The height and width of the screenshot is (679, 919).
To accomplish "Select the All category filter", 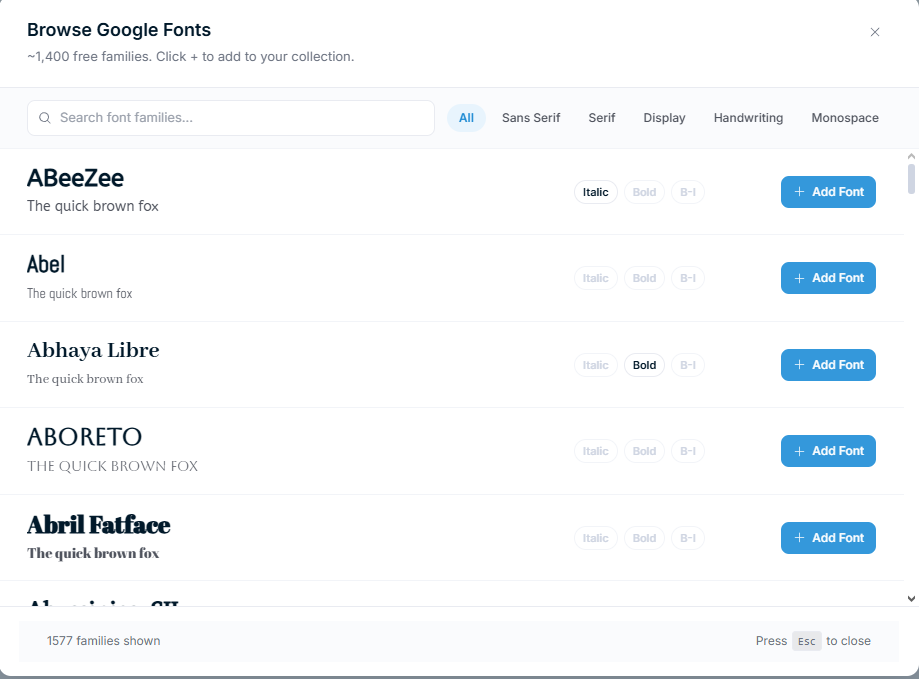I will [467, 118].
